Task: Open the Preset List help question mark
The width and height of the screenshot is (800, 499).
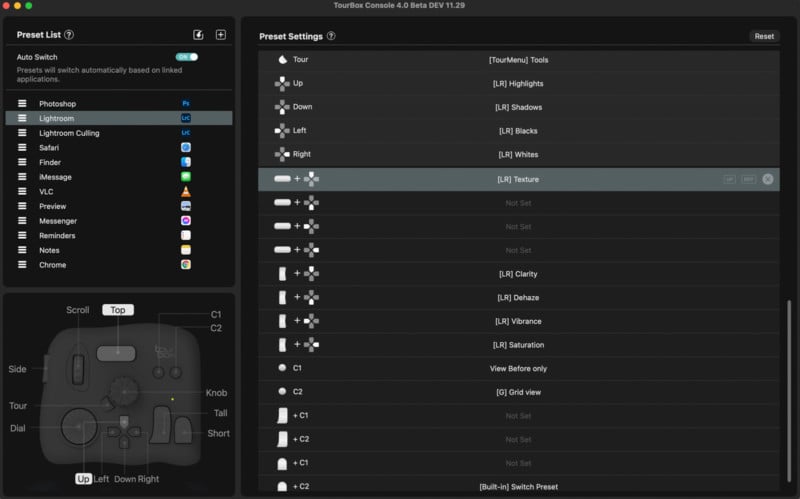Action: point(69,35)
